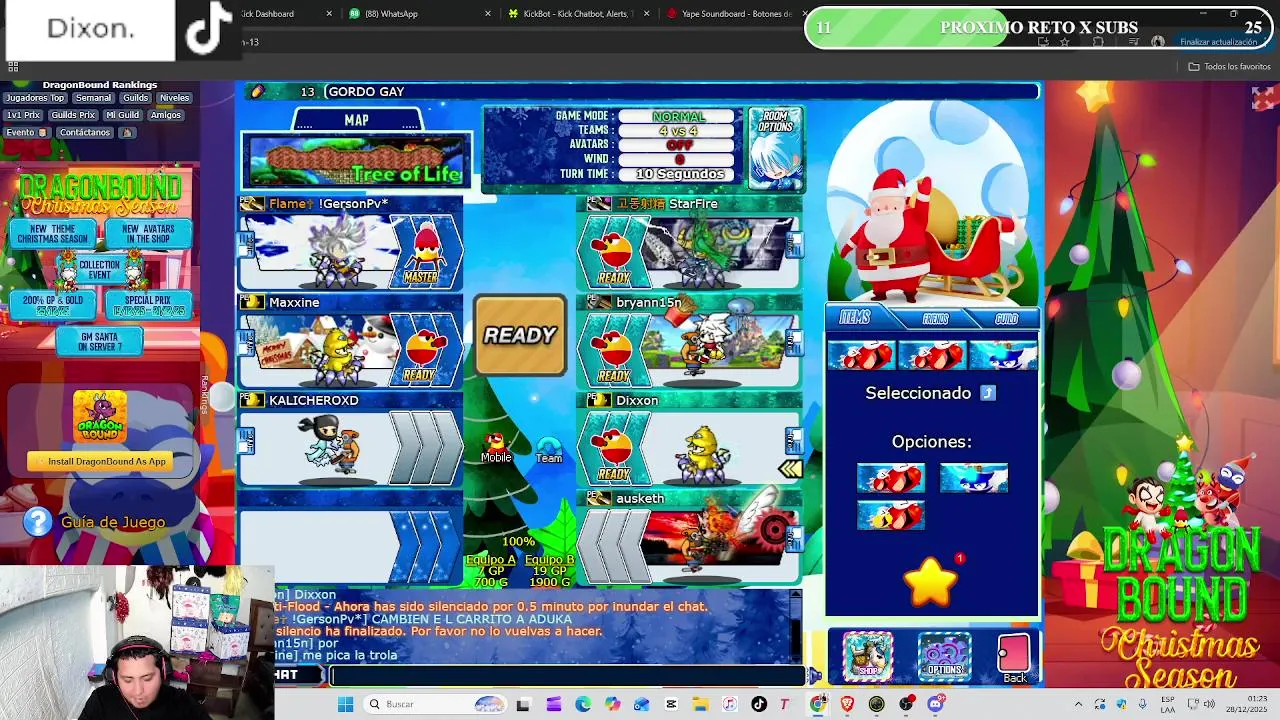Screen dimensions: 1280x720
Task: Click the MAP button
Action: coord(356,120)
